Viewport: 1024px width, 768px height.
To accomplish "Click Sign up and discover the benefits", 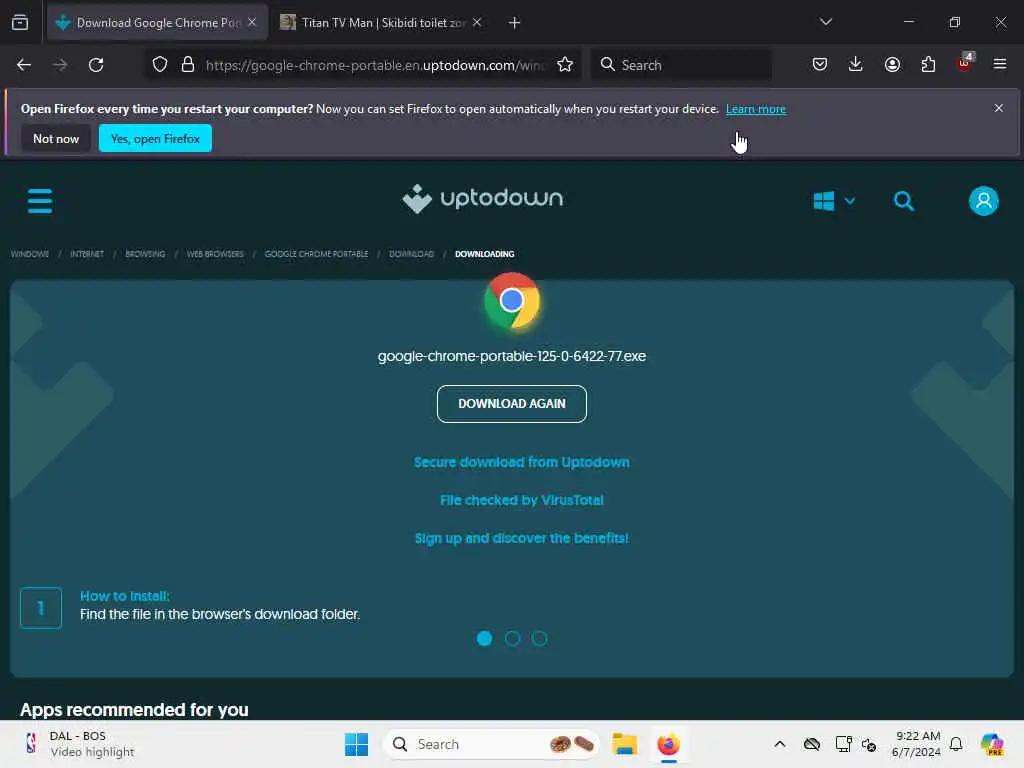I will click(521, 538).
